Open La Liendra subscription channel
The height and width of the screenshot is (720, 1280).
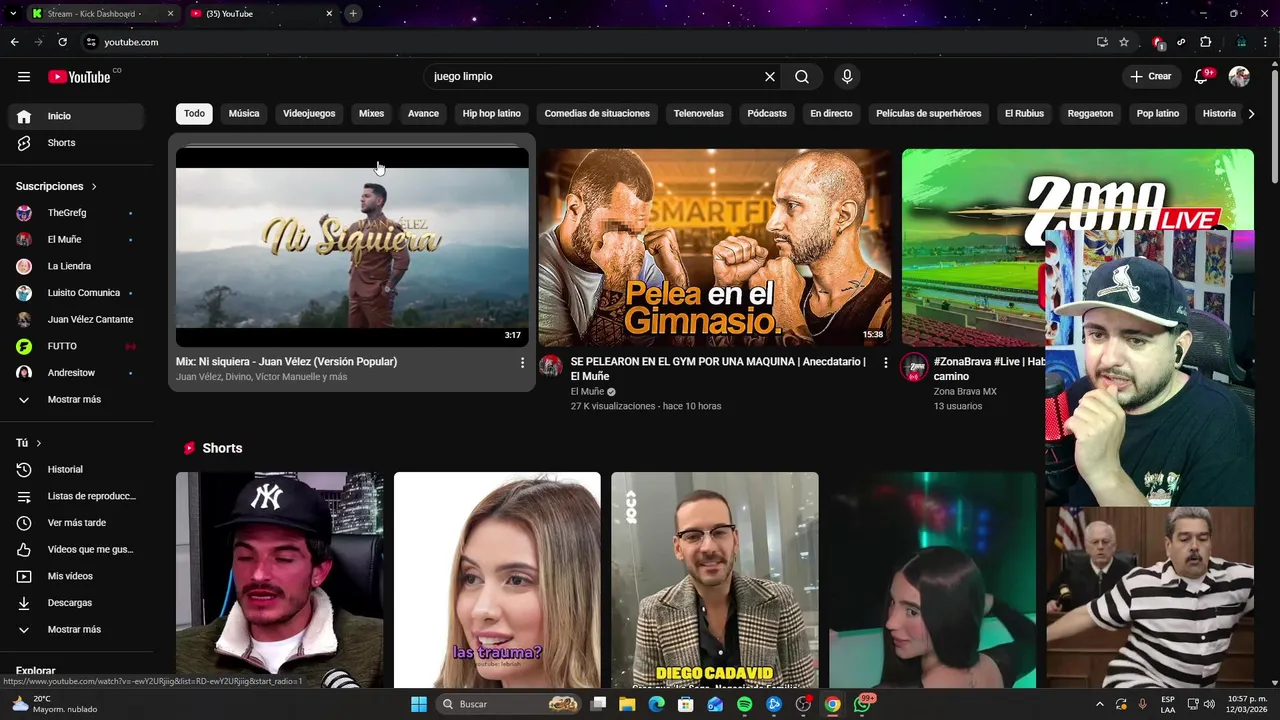78,266
